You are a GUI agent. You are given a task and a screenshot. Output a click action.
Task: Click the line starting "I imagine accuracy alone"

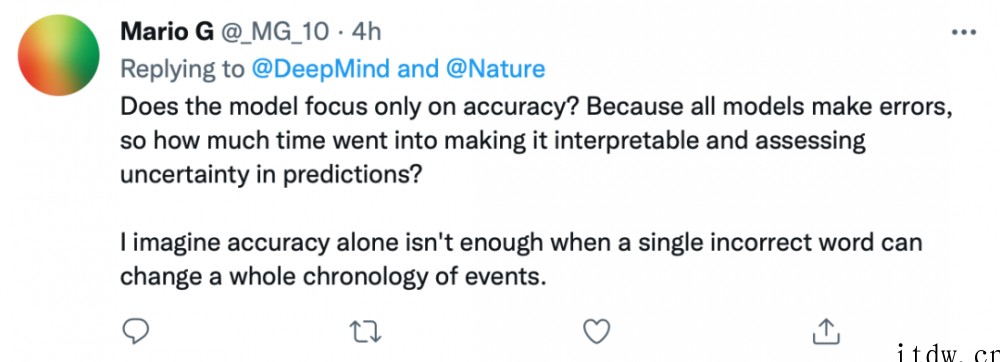click(x=521, y=243)
